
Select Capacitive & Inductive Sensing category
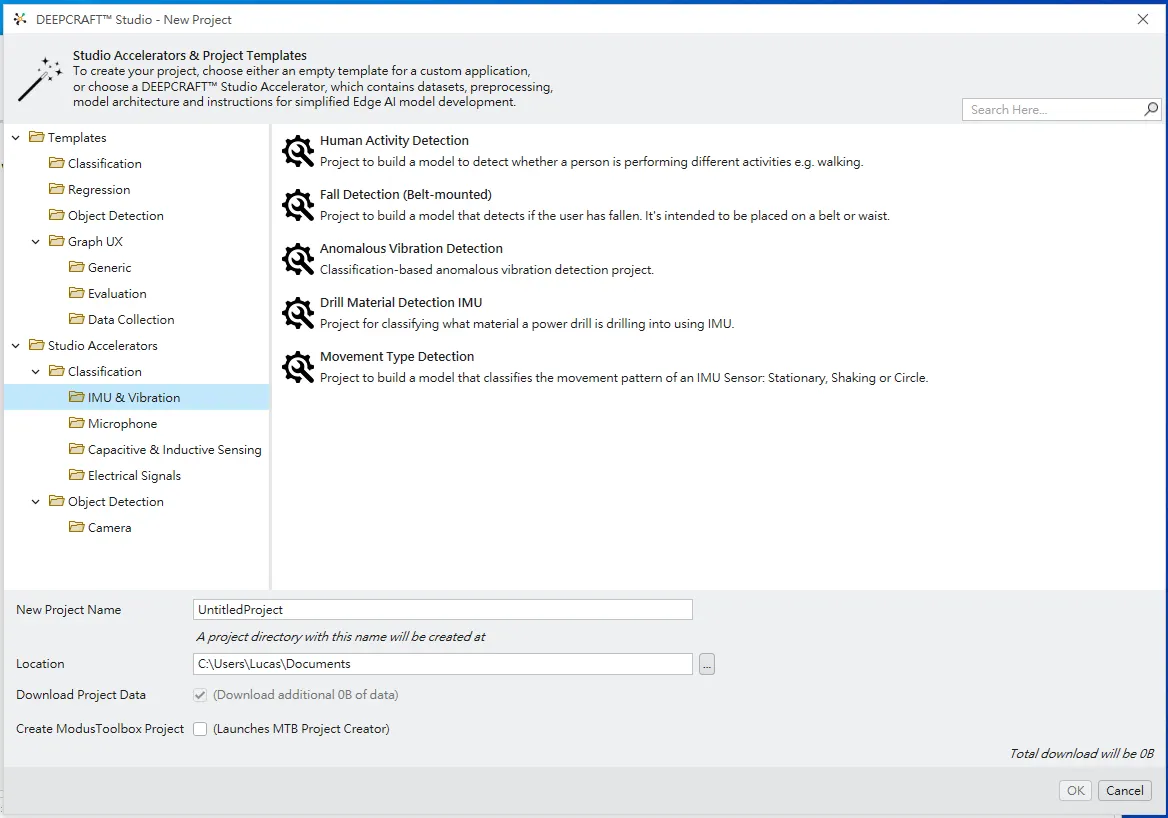(x=174, y=450)
